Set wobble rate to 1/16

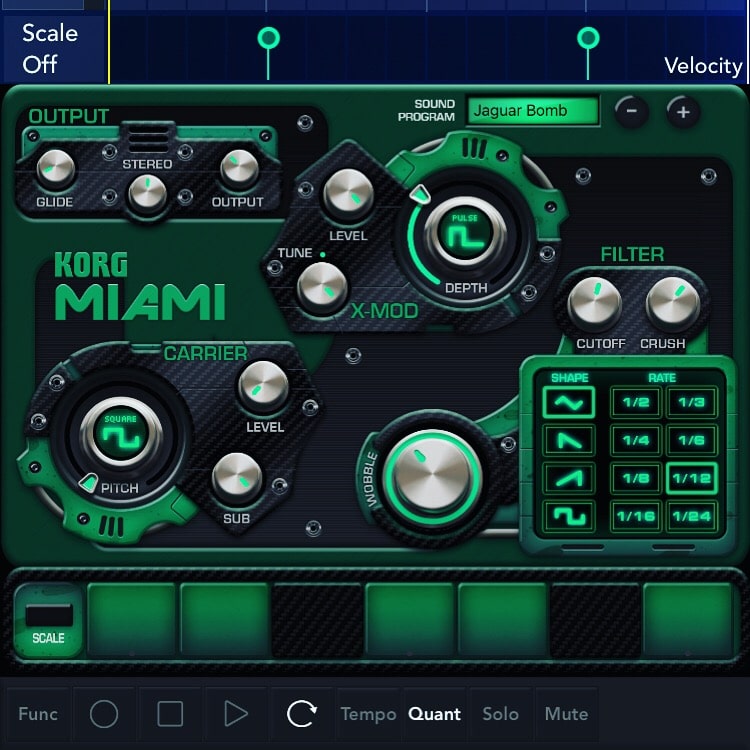(636, 516)
